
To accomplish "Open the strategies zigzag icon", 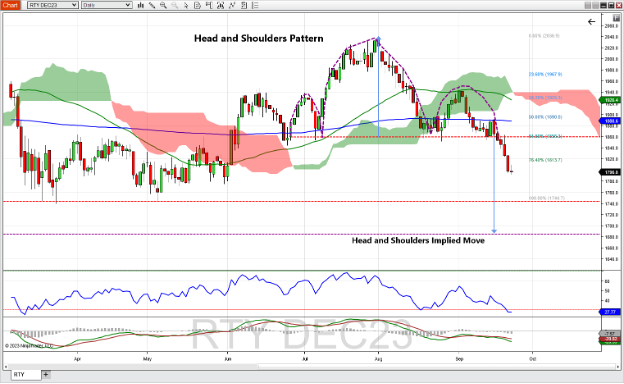I will pyautogui.click(x=232, y=5).
